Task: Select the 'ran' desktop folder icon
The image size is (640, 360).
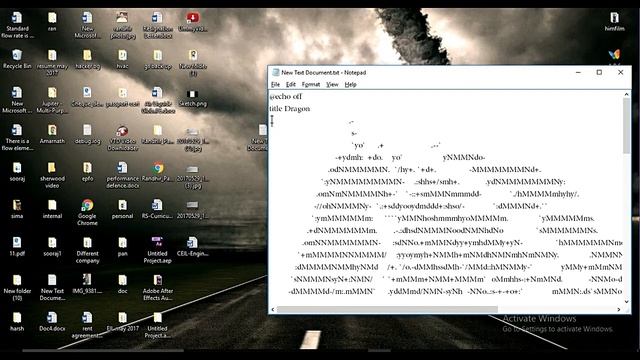Action: (x=52, y=22)
